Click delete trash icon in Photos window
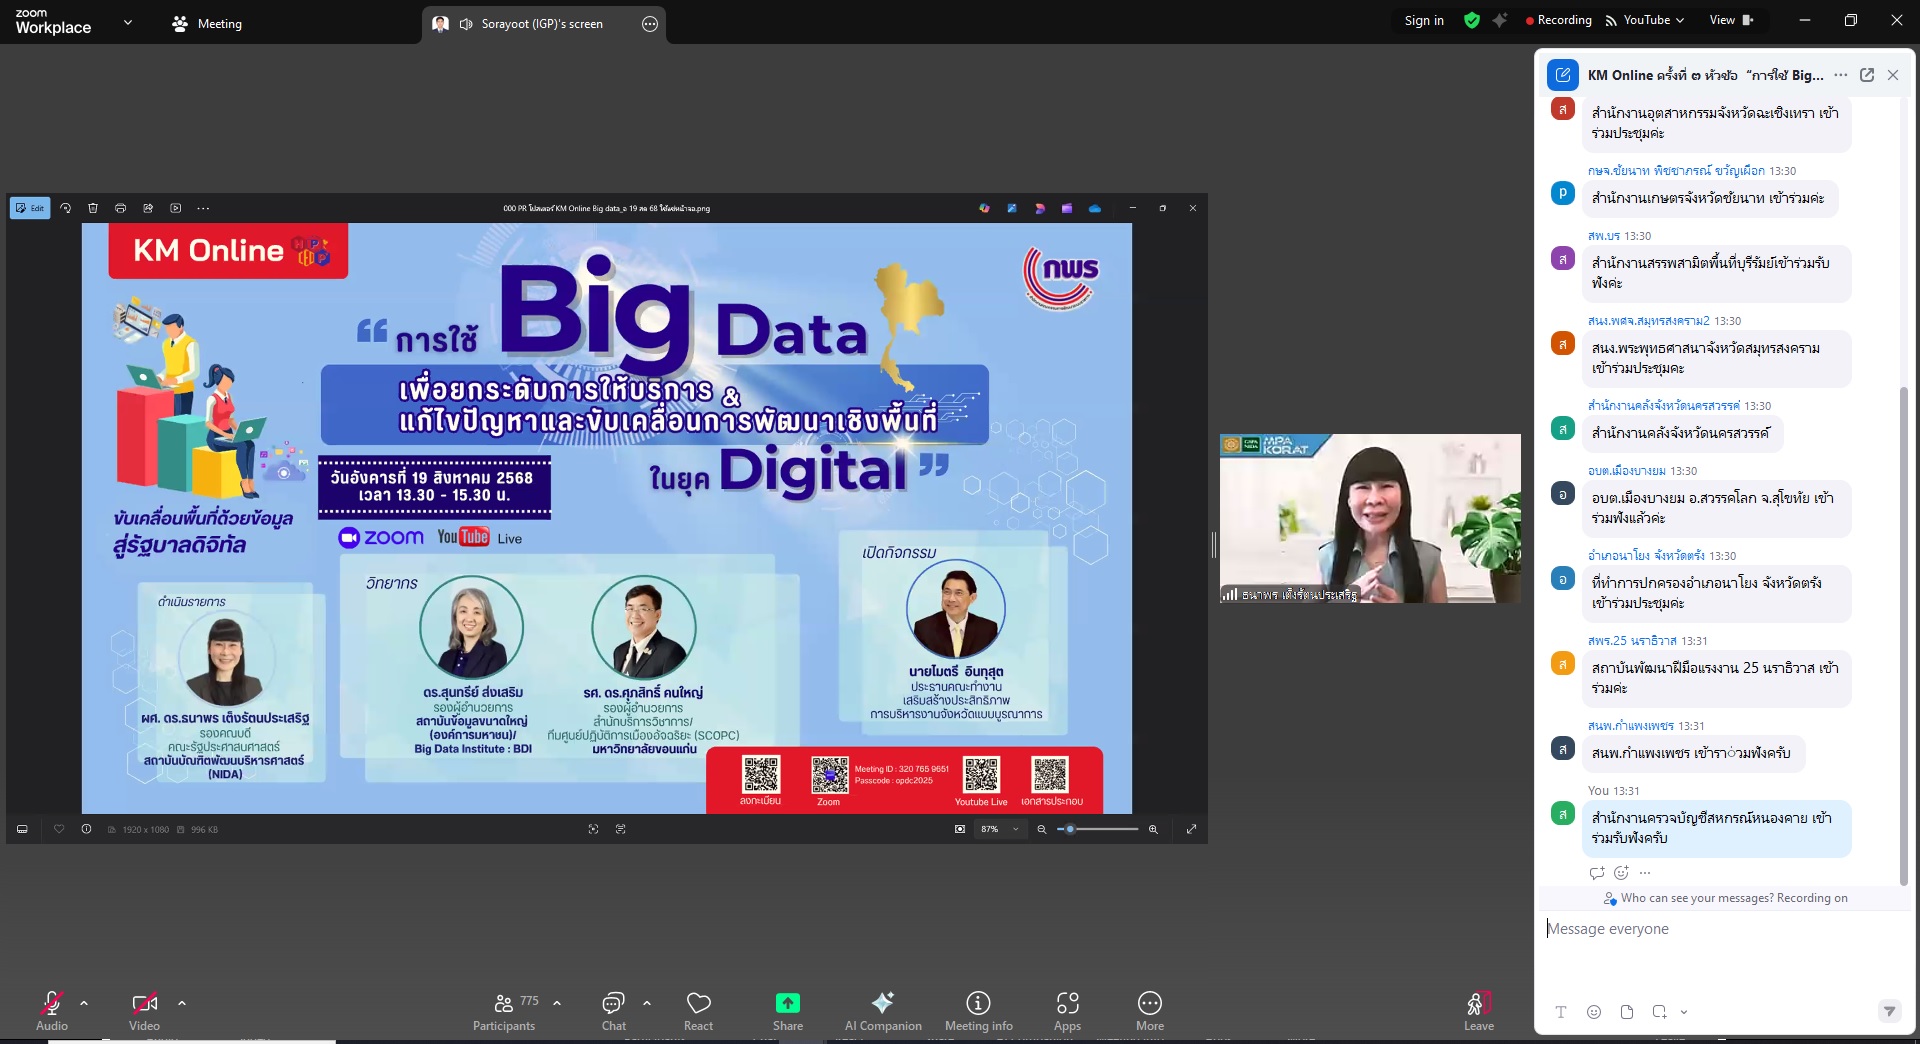 93,208
